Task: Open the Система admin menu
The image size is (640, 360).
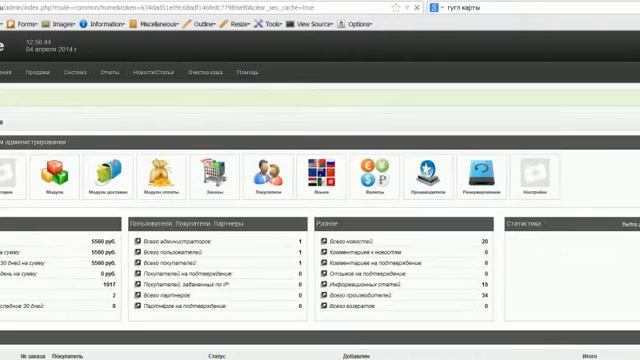Action: coord(75,72)
